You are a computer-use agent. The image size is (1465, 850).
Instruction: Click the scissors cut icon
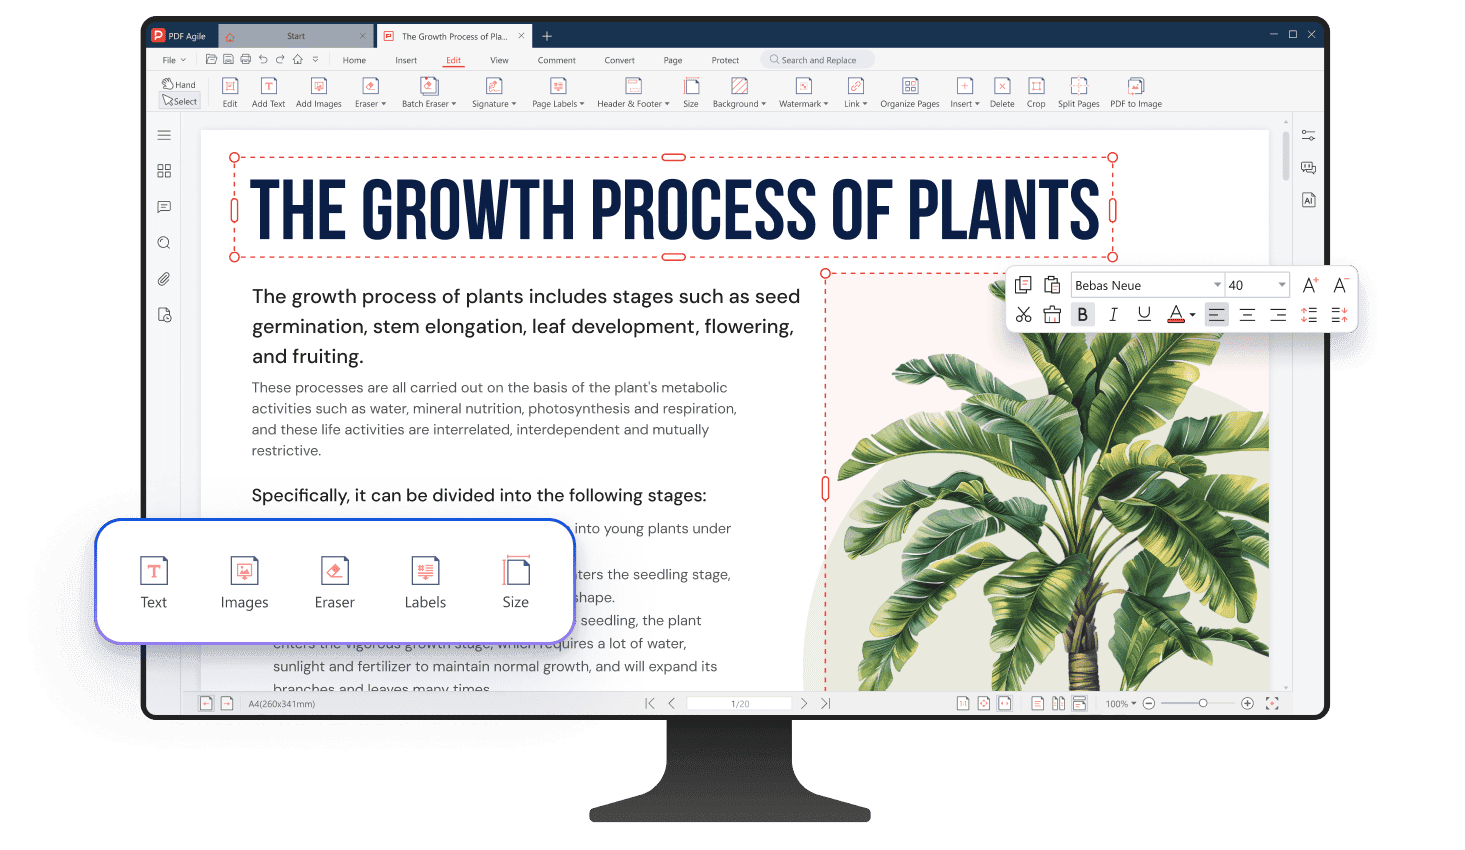coord(1023,315)
